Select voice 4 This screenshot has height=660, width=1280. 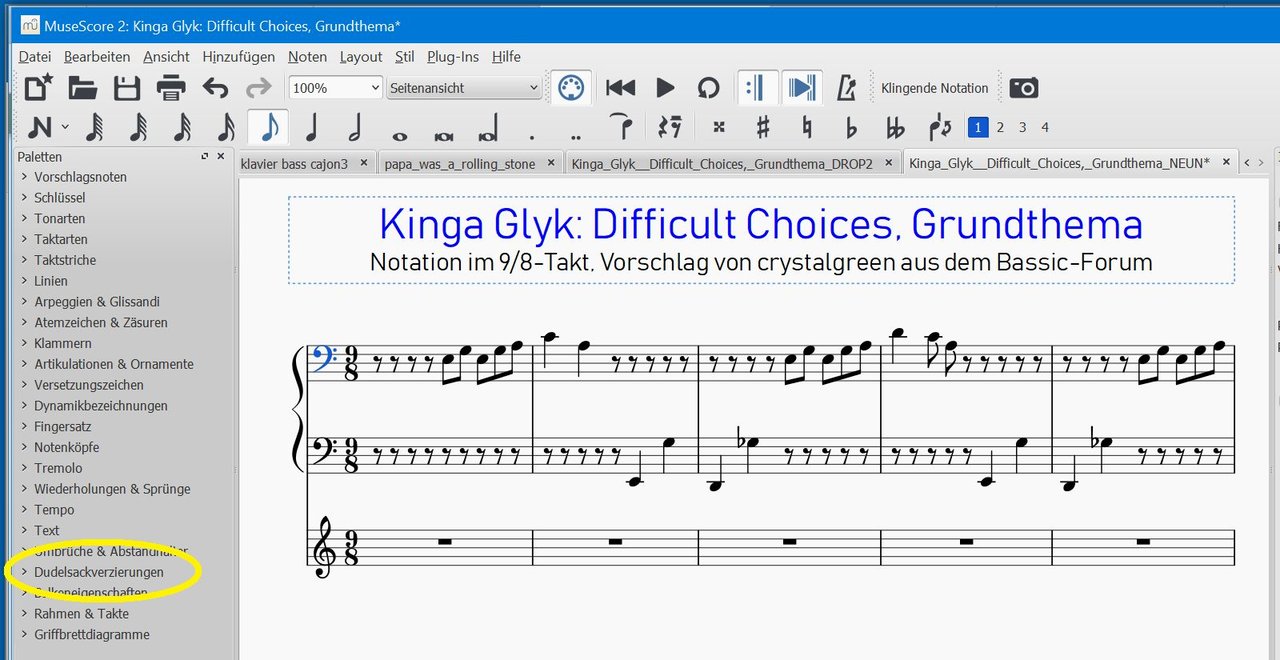pyautogui.click(x=1045, y=127)
